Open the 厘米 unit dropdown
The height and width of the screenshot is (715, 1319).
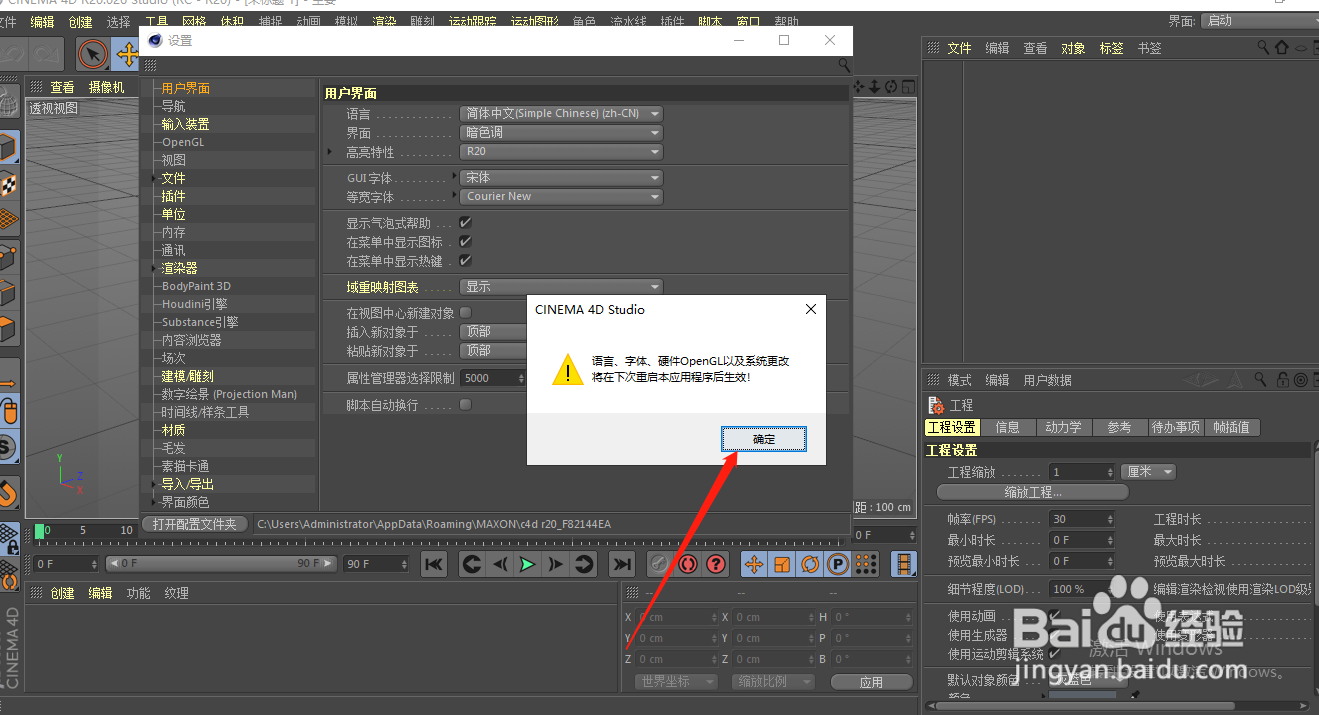[x=1148, y=472]
